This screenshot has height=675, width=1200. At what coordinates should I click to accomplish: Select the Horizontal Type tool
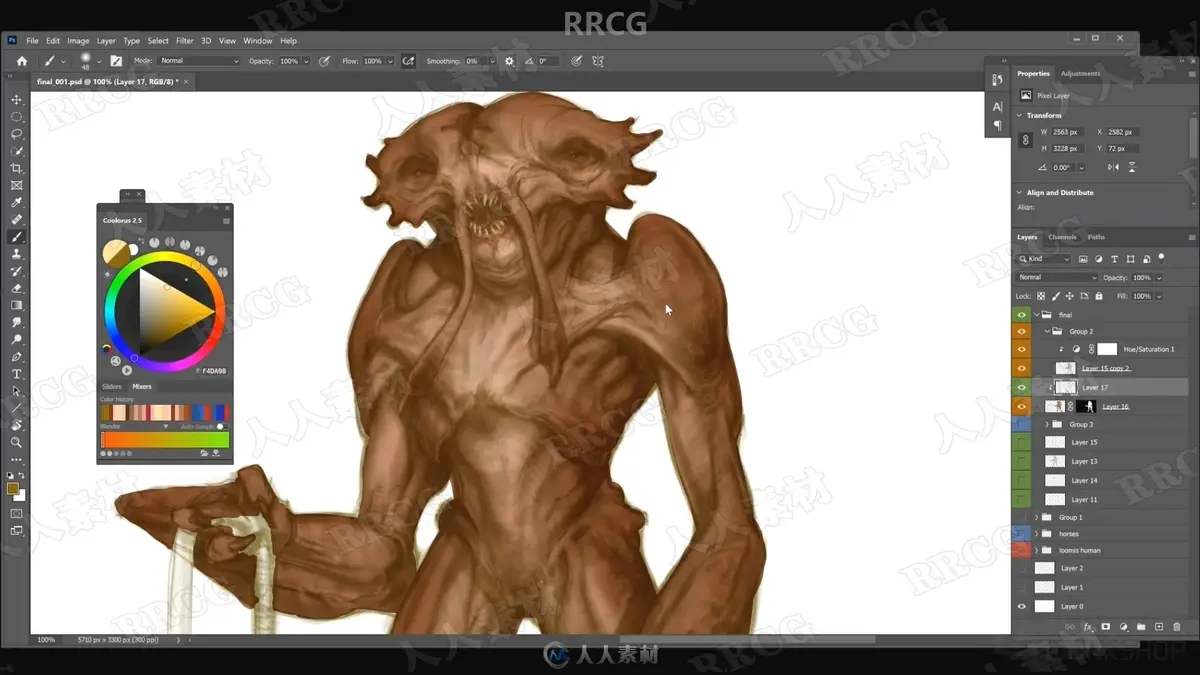pos(16,374)
